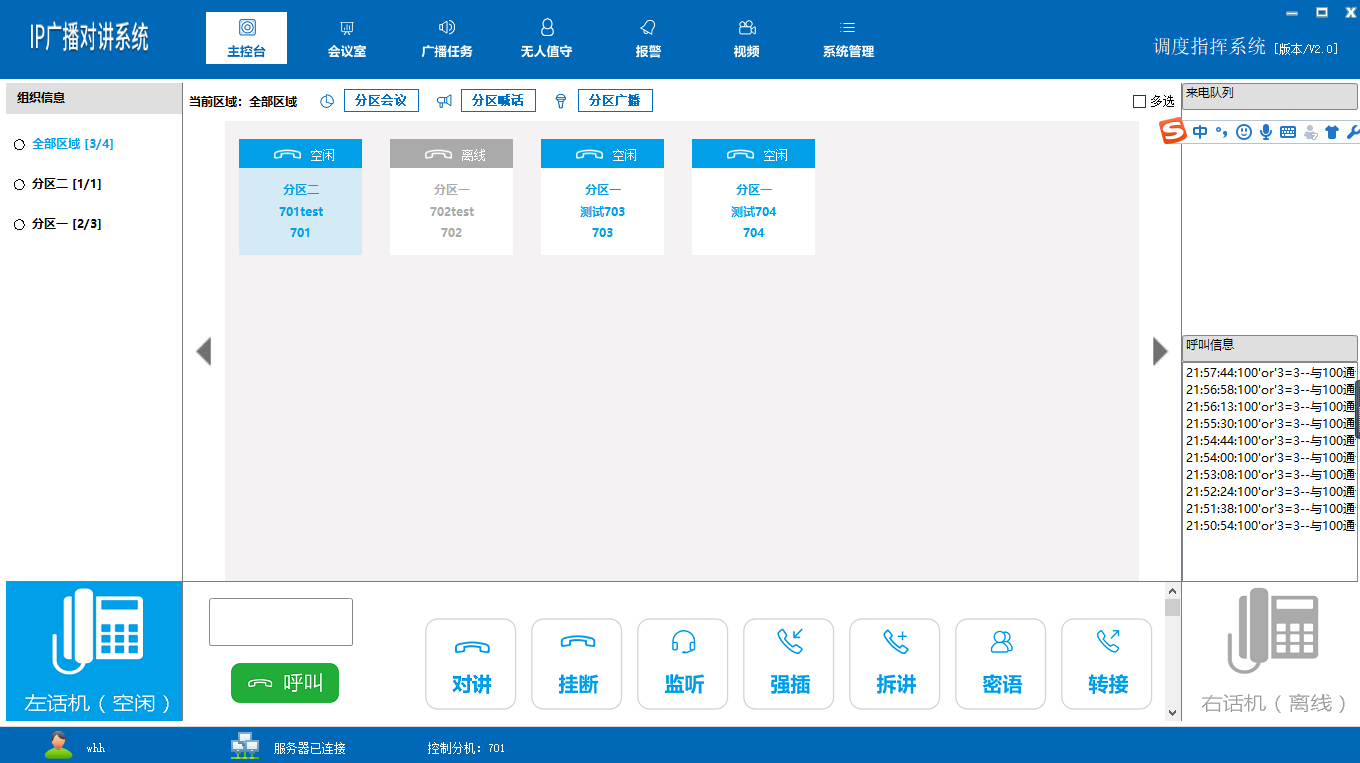Click the 拆讲 split call icon
This screenshot has width=1360, height=763.
(895, 642)
